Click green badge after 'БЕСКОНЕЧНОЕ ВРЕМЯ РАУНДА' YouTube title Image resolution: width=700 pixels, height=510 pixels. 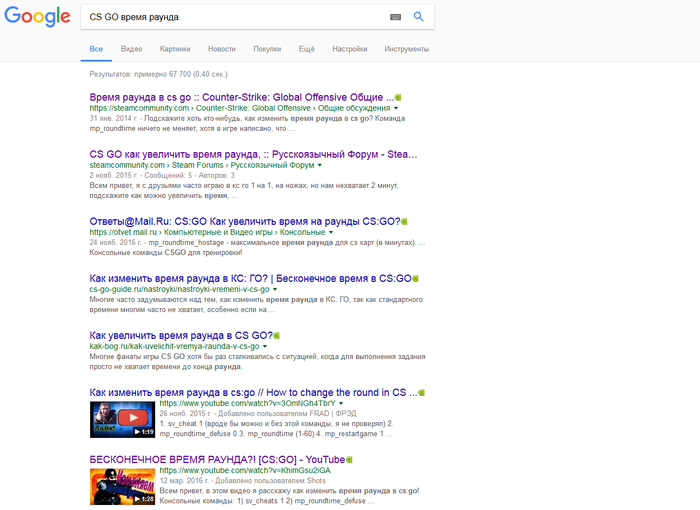[x=349, y=460]
